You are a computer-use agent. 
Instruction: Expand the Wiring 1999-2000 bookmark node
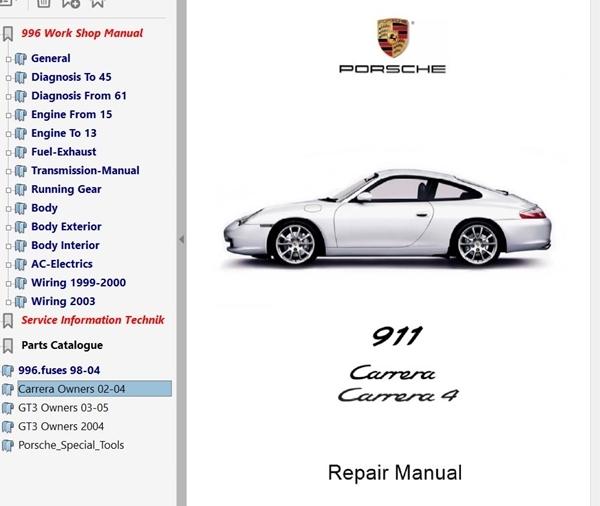click(x=8, y=284)
